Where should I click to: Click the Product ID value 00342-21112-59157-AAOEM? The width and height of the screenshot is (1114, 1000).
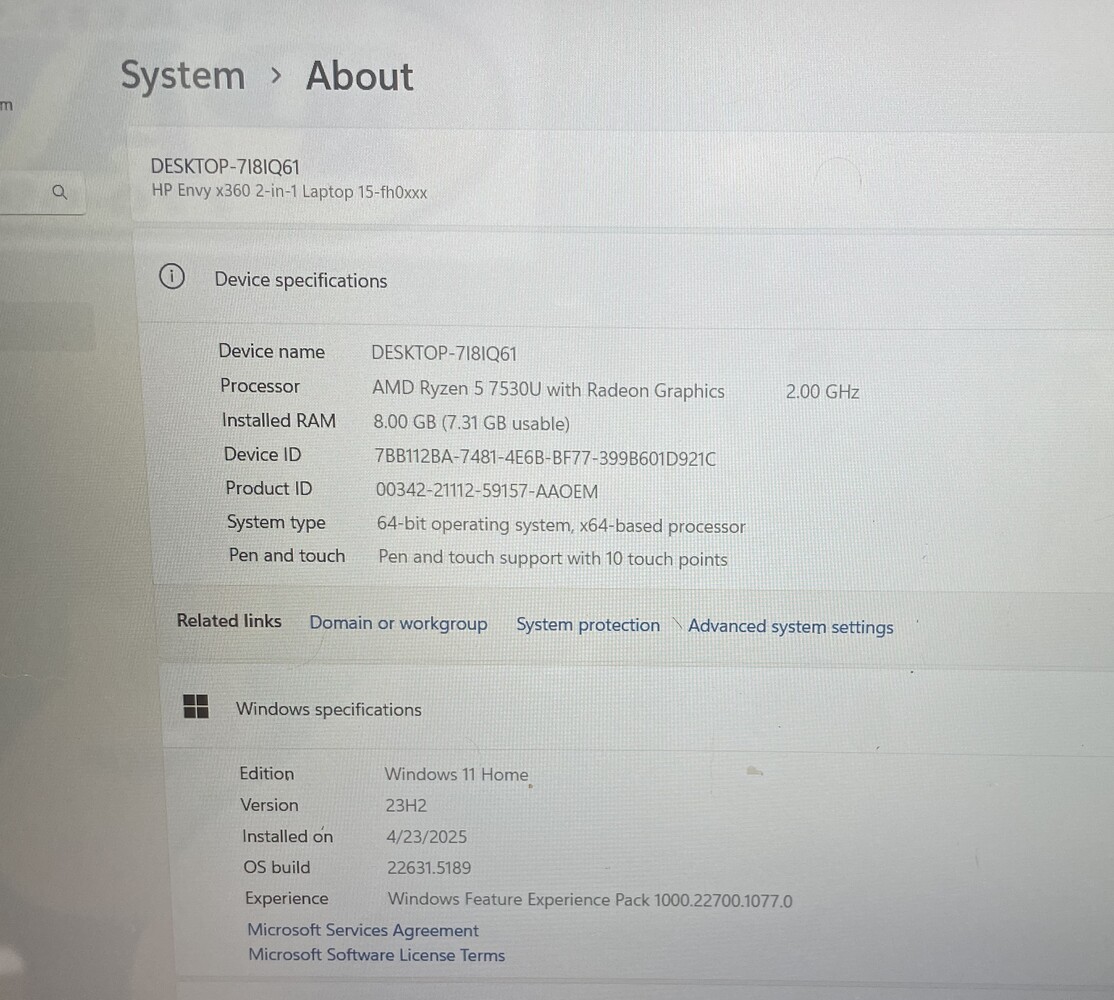point(487,491)
